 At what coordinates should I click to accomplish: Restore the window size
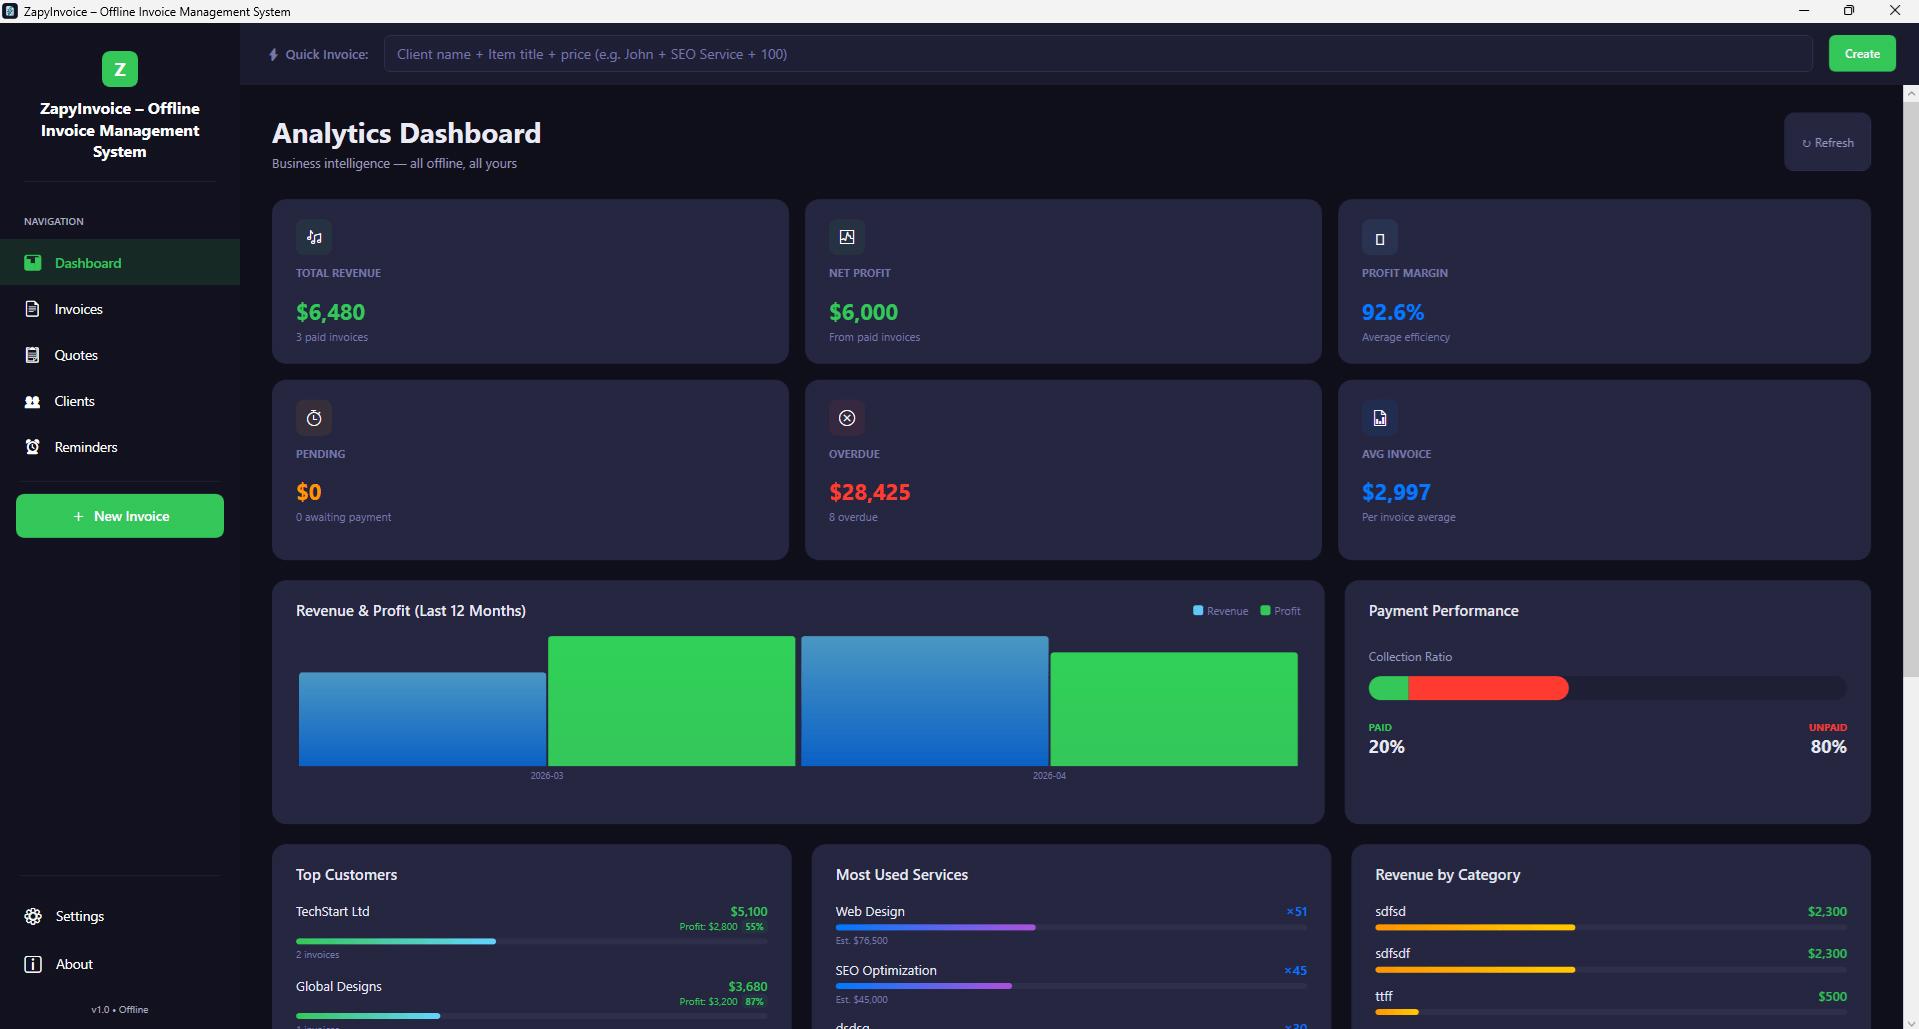(x=1849, y=11)
